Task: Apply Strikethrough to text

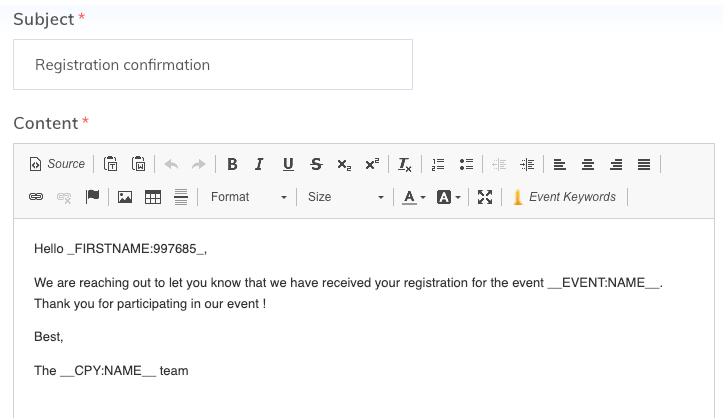Action: [316, 164]
